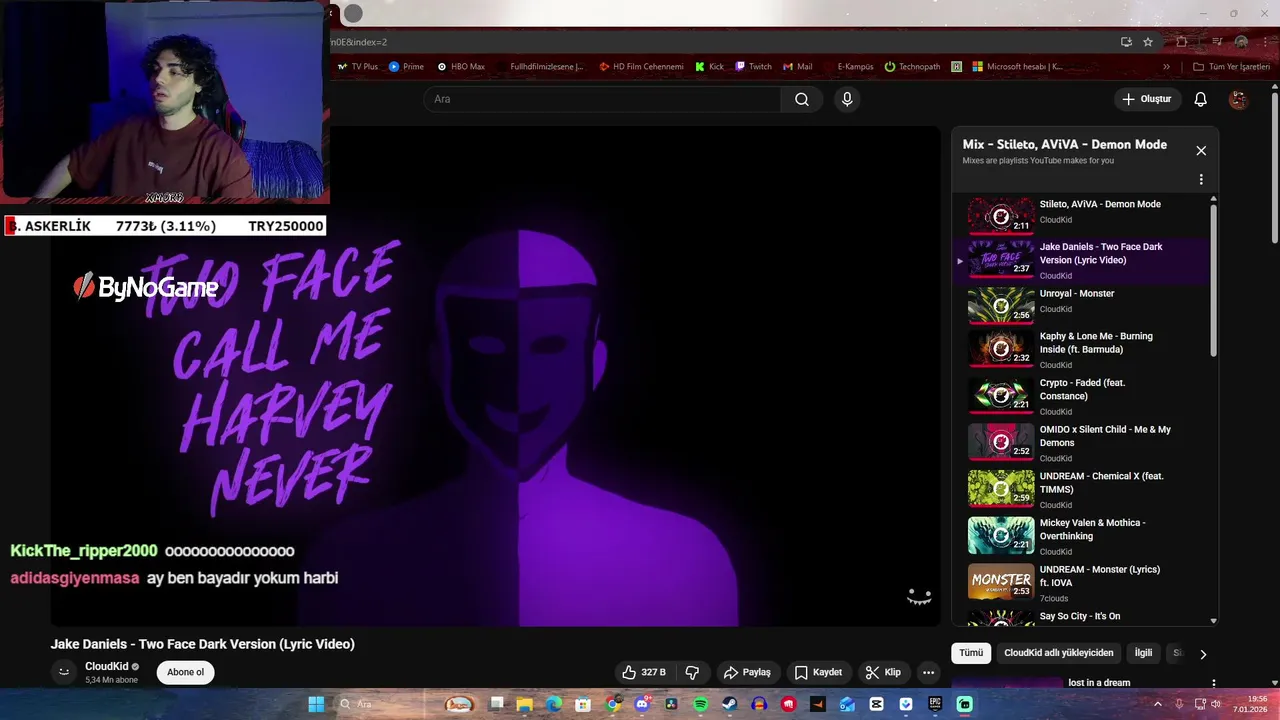1280x720 pixels.
Task: Play 'UNDREAM - Chemical X (feat. TIMMS)'
Action: (1083, 489)
